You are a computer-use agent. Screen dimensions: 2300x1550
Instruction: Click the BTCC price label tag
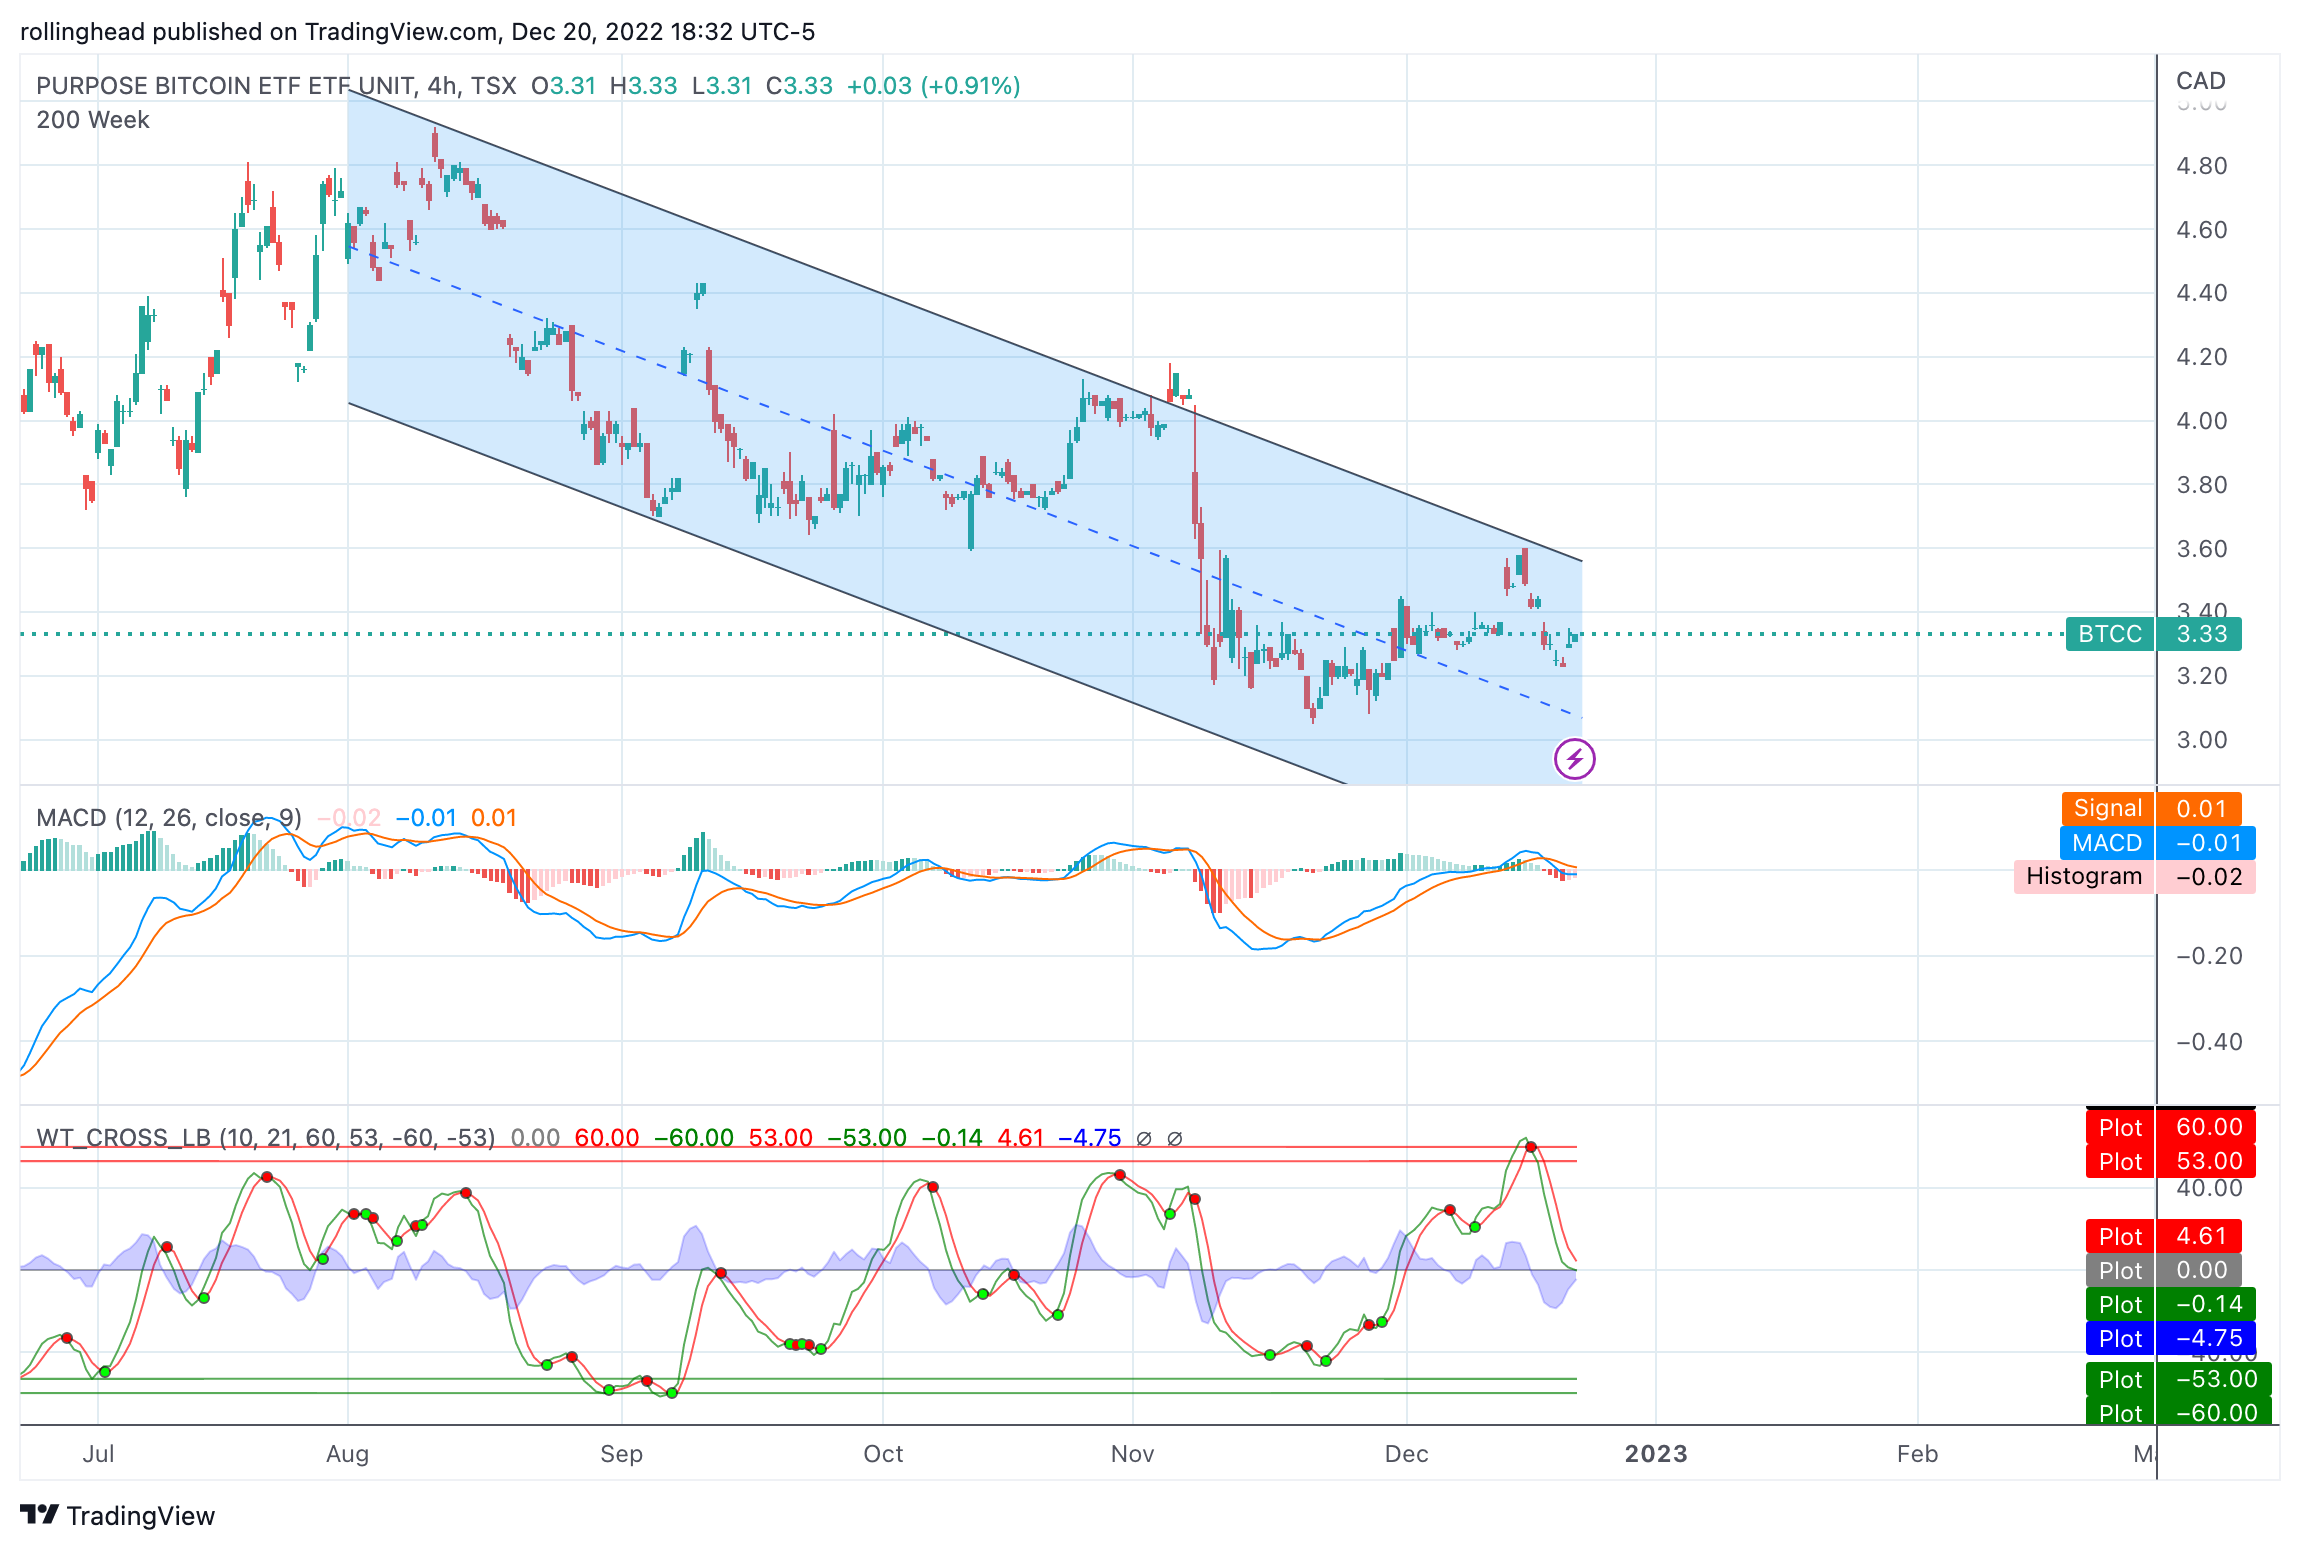2110,634
